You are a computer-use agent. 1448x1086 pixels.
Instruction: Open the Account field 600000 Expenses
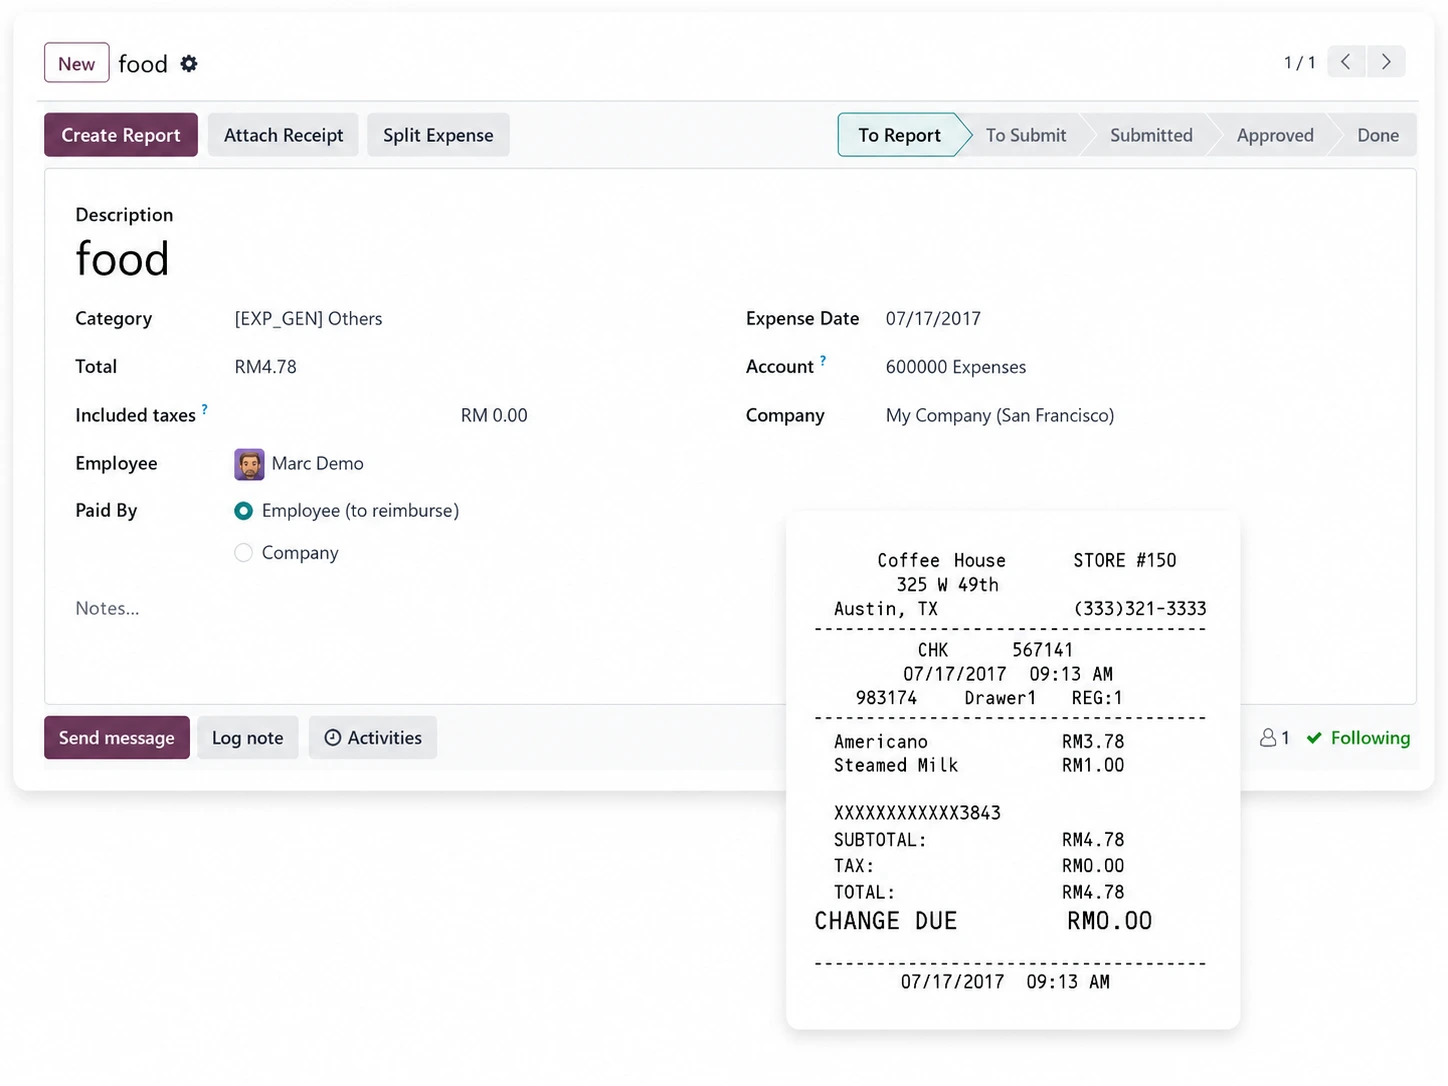point(956,367)
